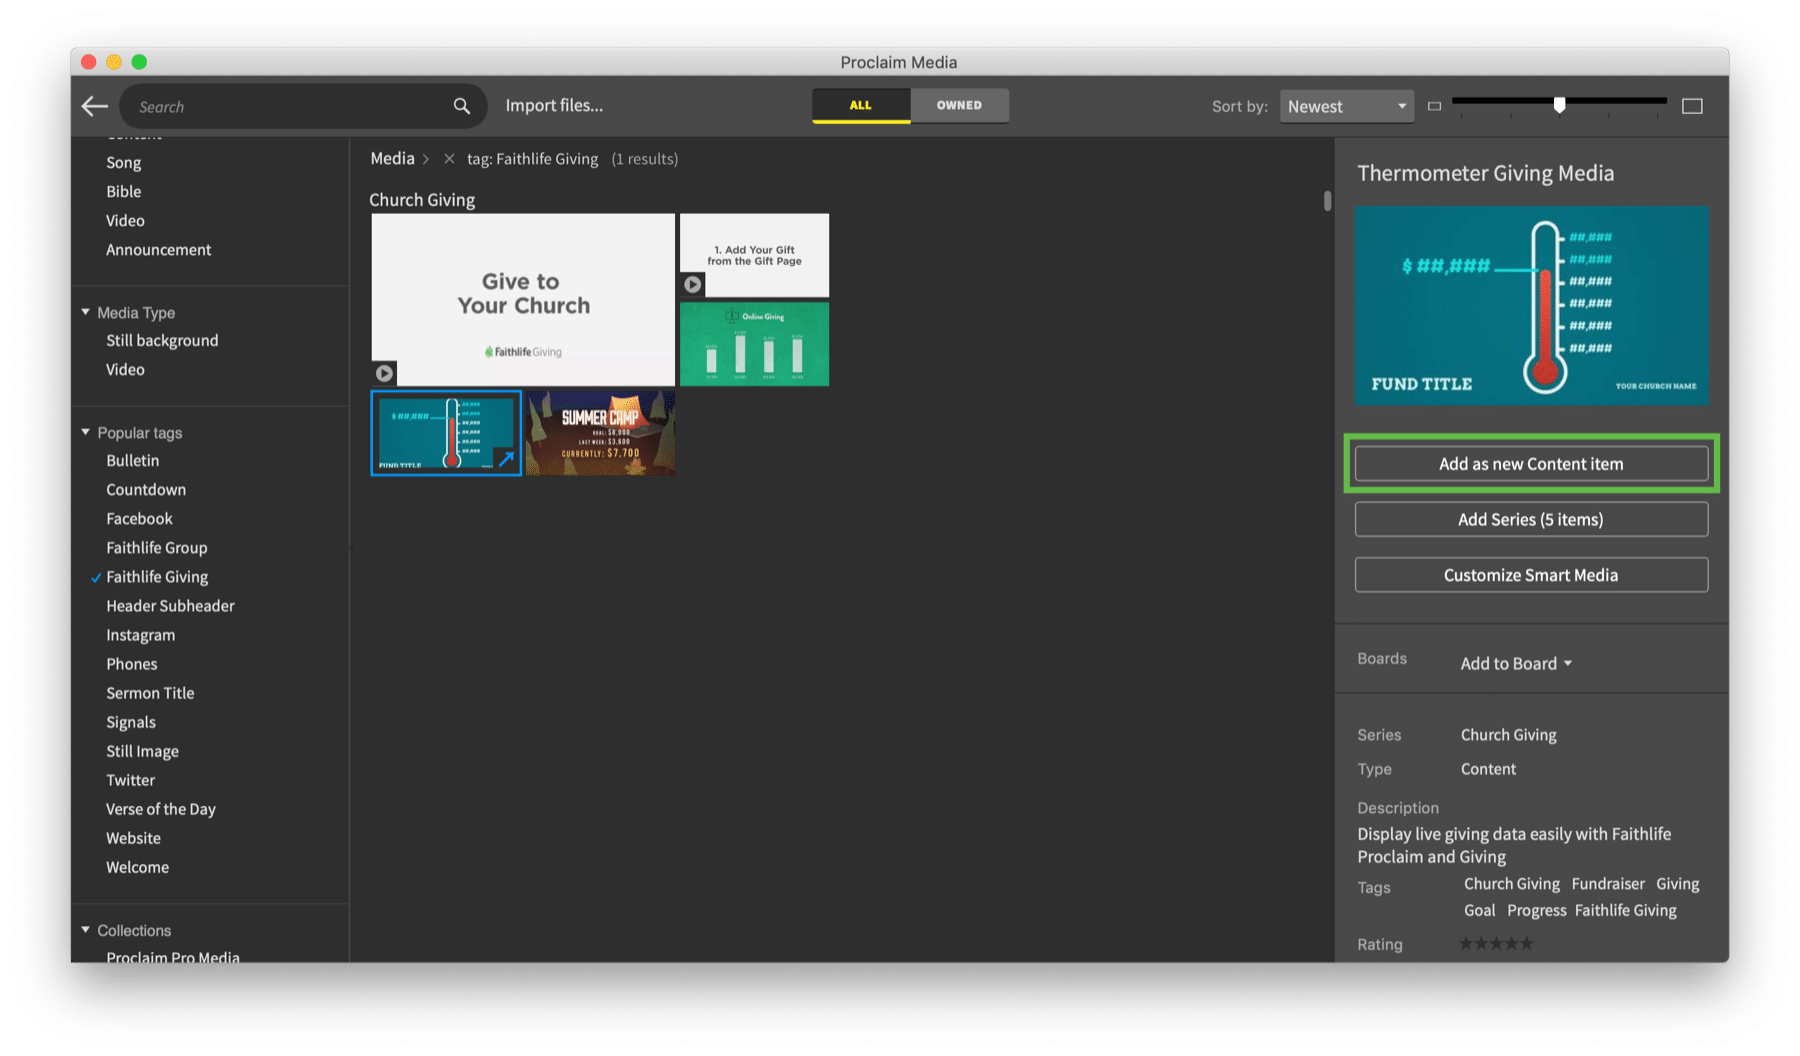Click the media grid scrollbar
The width and height of the screenshot is (1800, 1056).
1327,201
